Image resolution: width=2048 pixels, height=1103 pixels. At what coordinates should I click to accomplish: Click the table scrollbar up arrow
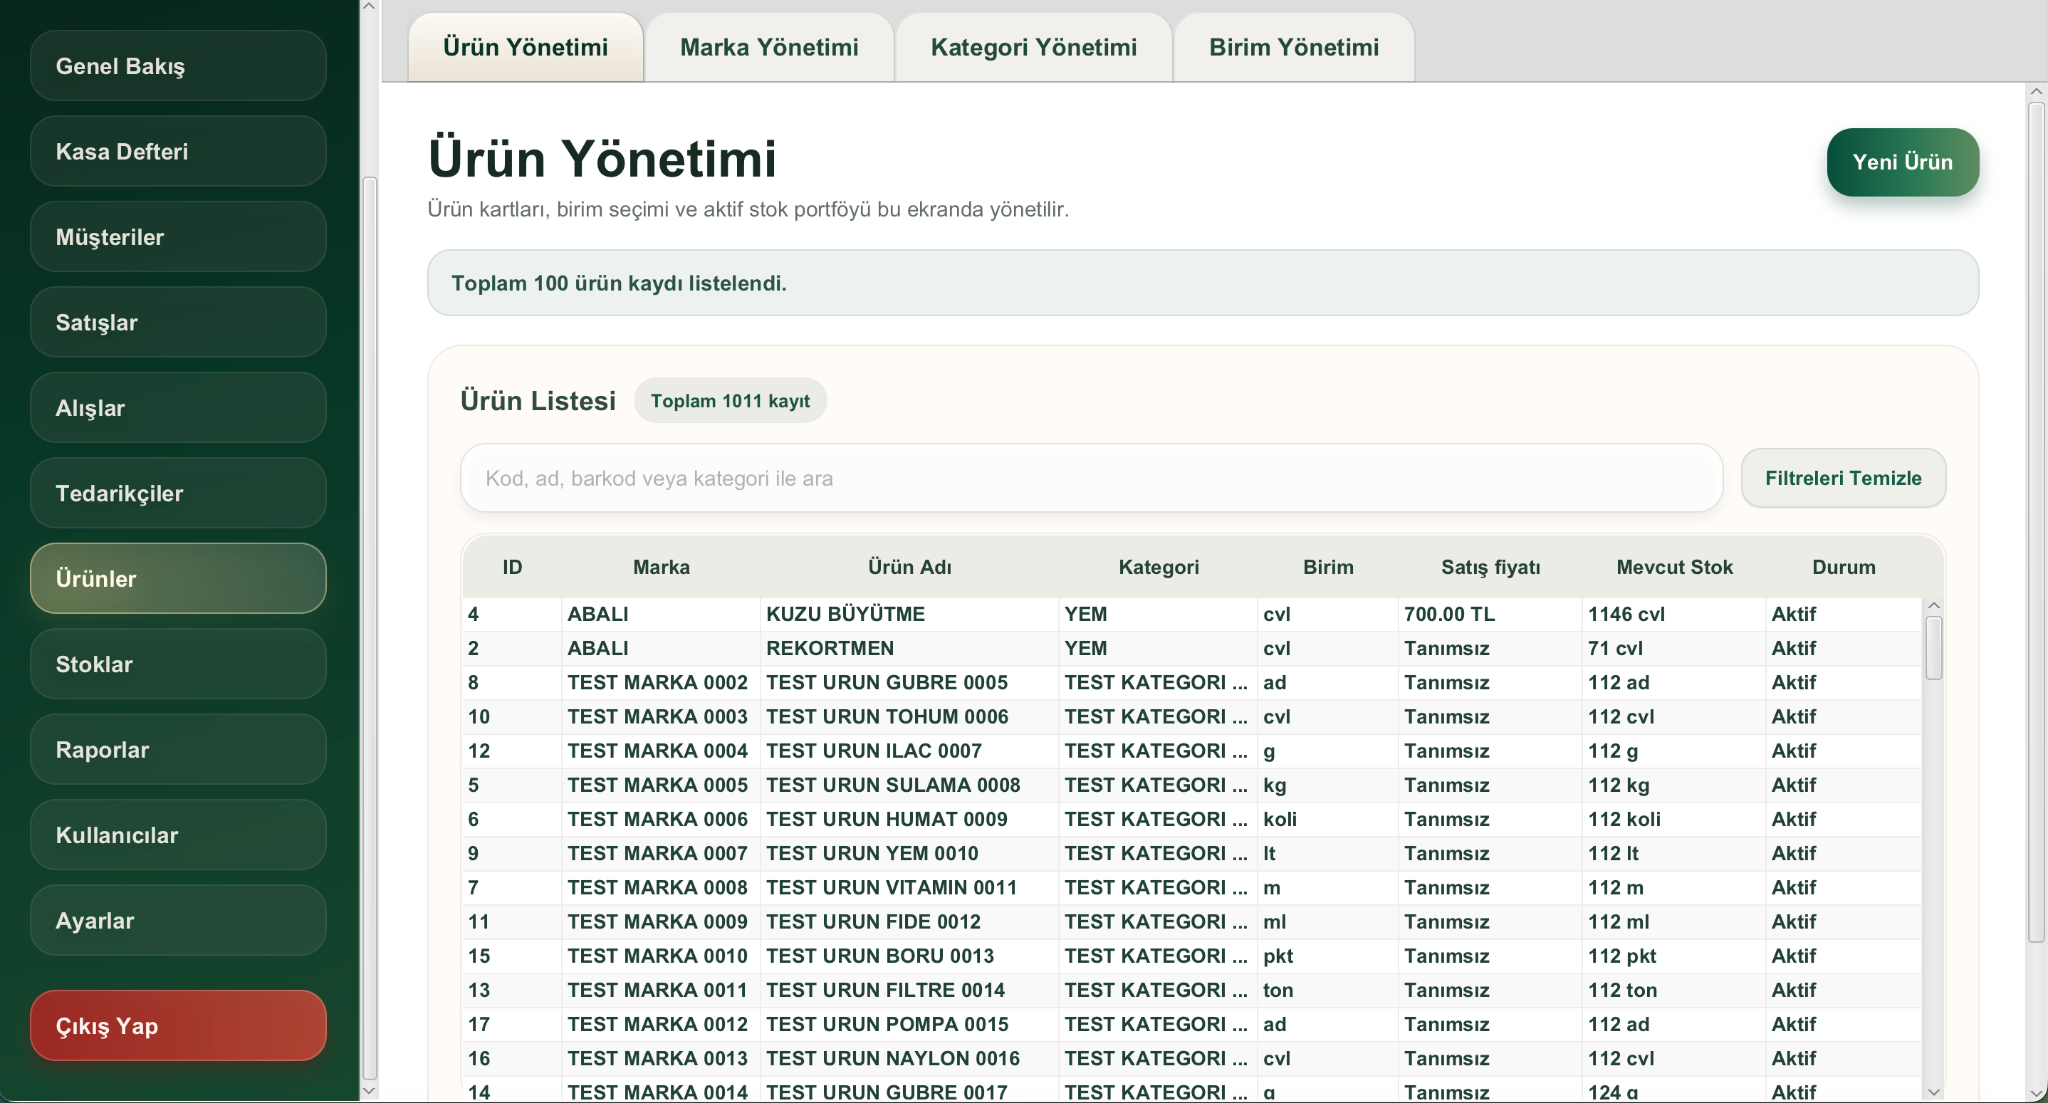pyautogui.click(x=1934, y=606)
